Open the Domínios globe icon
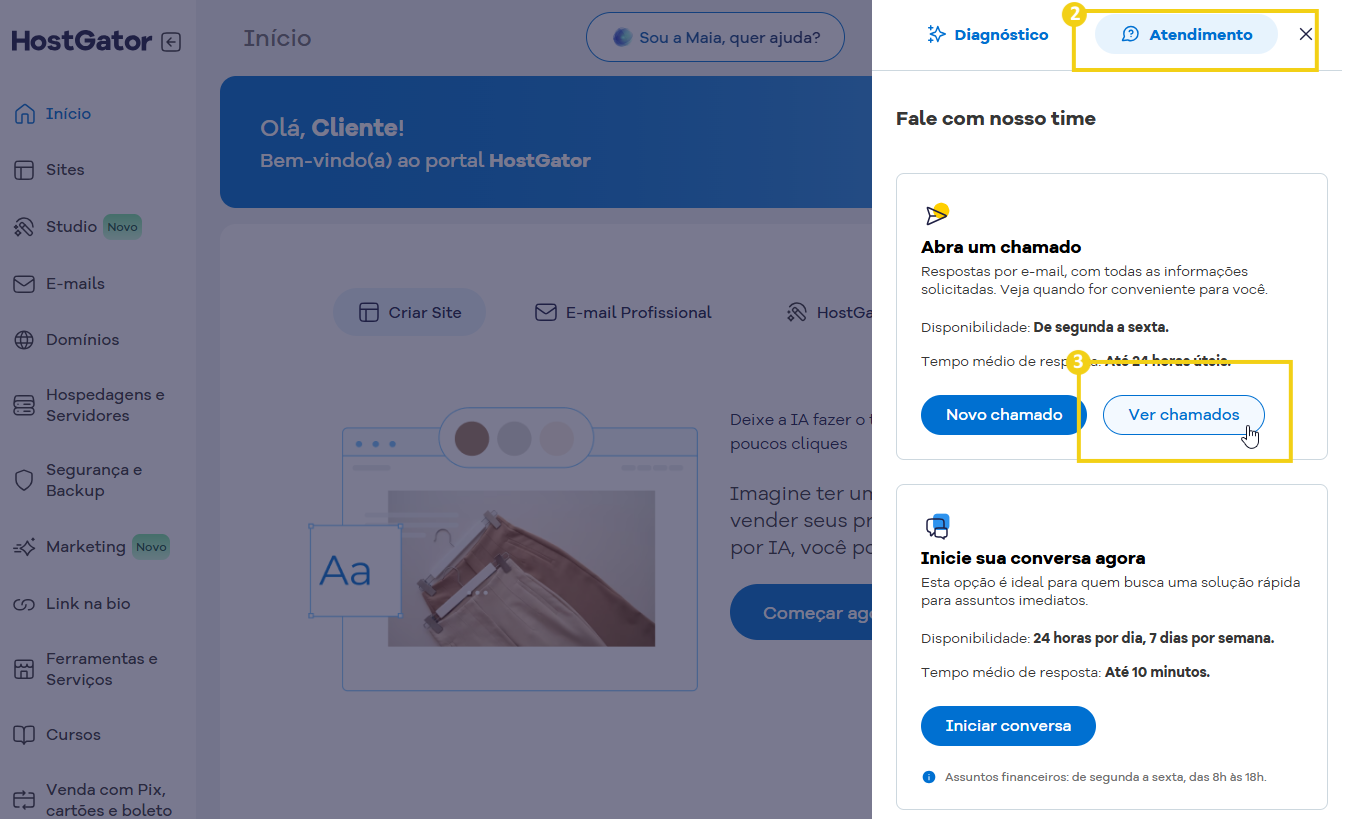Screen dimensions: 1346x819 (x=25, y=340)
